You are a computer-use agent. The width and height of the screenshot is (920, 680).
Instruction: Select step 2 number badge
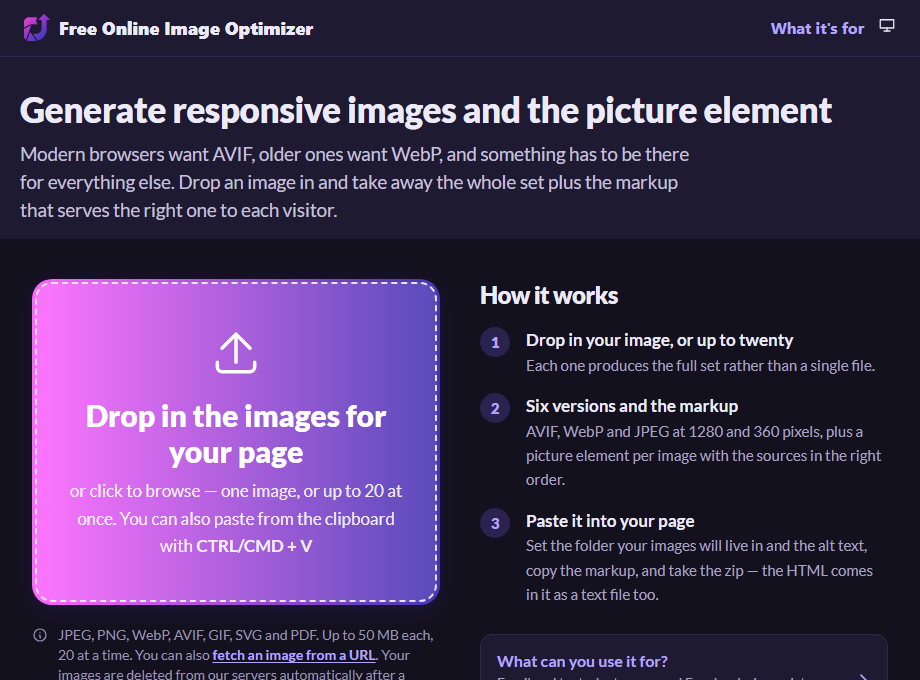[x=495, y=408]
